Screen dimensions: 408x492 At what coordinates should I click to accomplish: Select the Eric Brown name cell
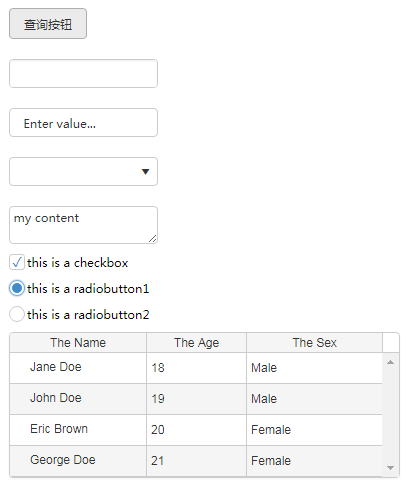pos(78,430)
